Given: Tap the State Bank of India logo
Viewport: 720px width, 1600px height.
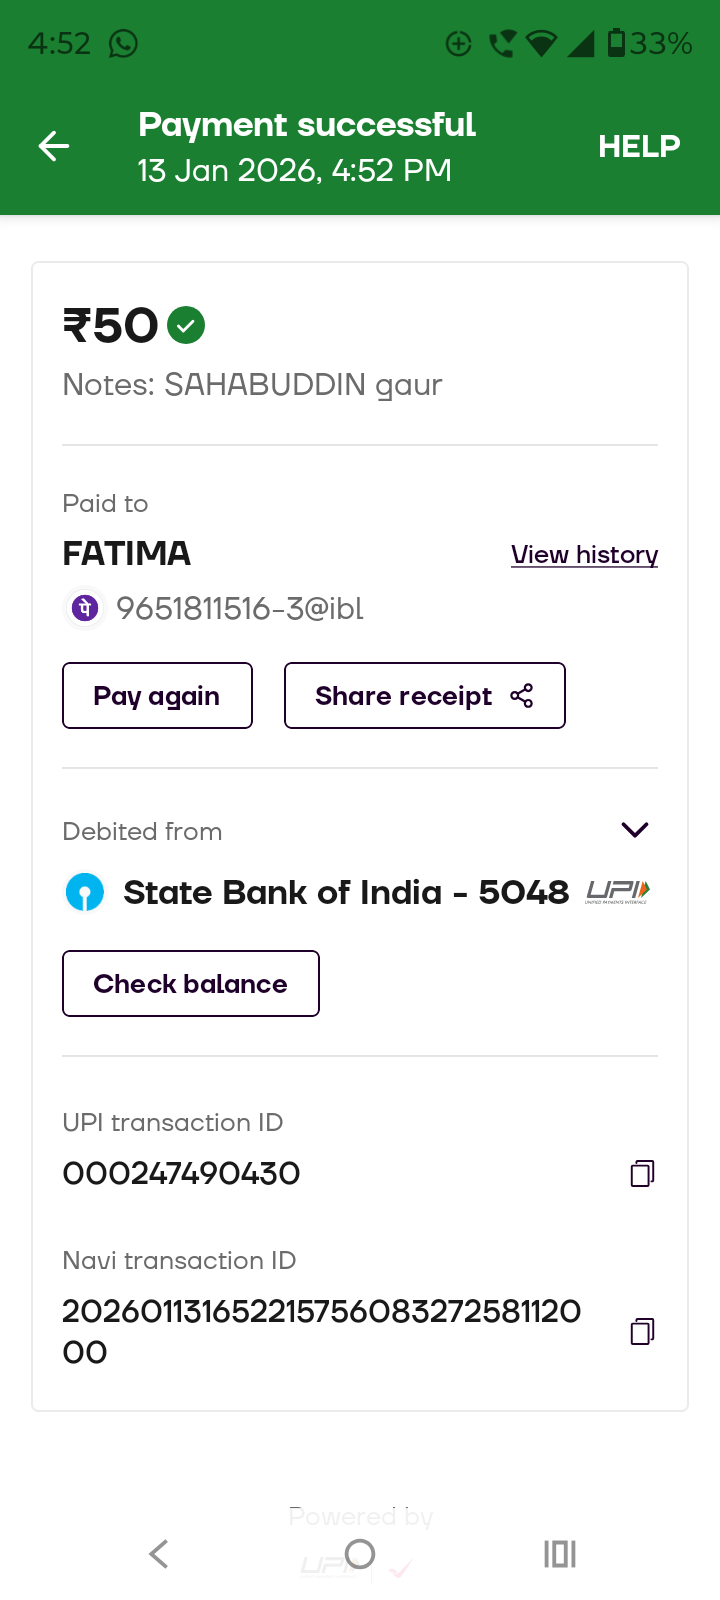Looking at the screenshot, I should pos(85,892).
